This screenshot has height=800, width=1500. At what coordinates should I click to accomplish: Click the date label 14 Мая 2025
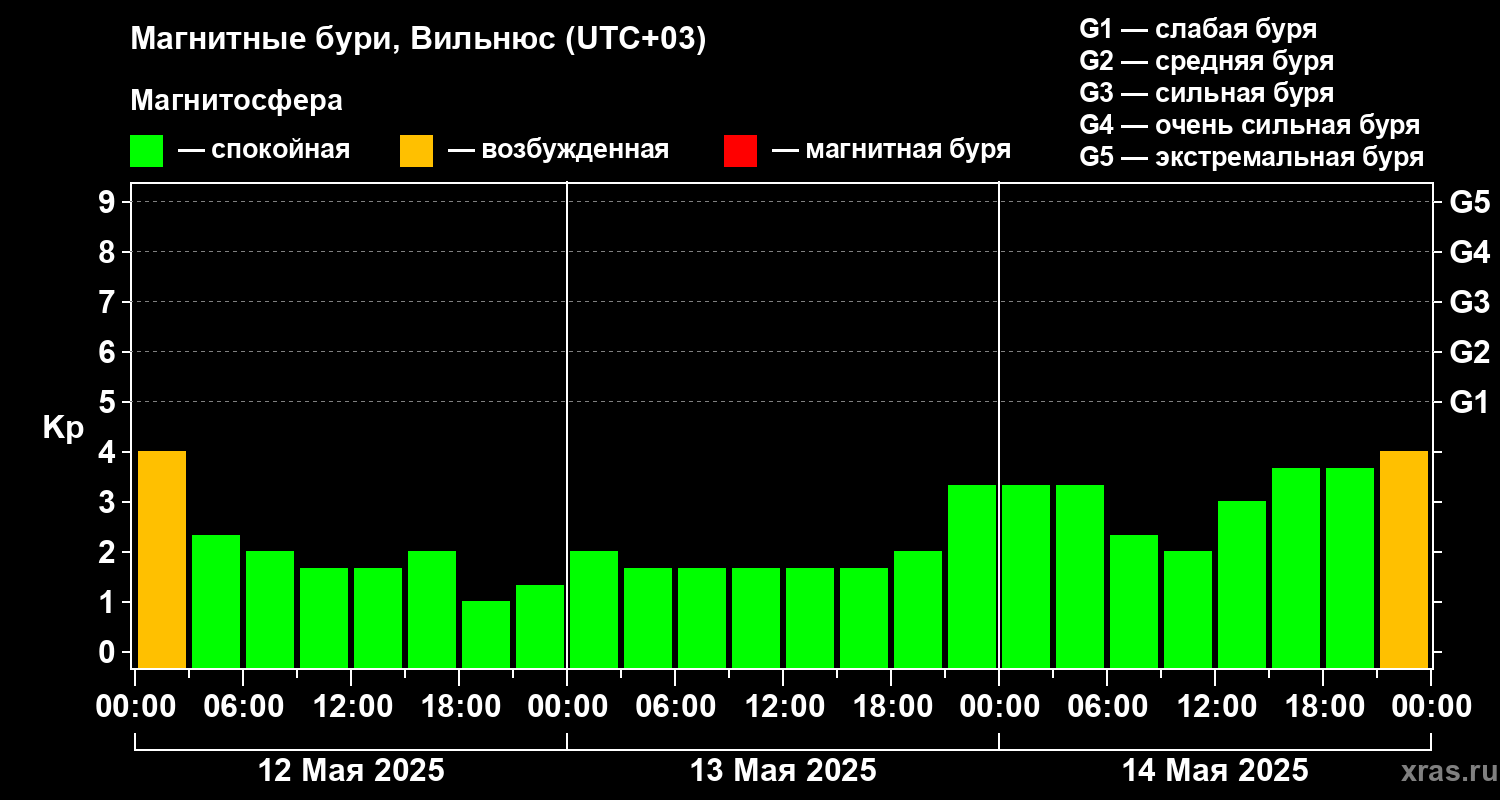[1215, 771]
